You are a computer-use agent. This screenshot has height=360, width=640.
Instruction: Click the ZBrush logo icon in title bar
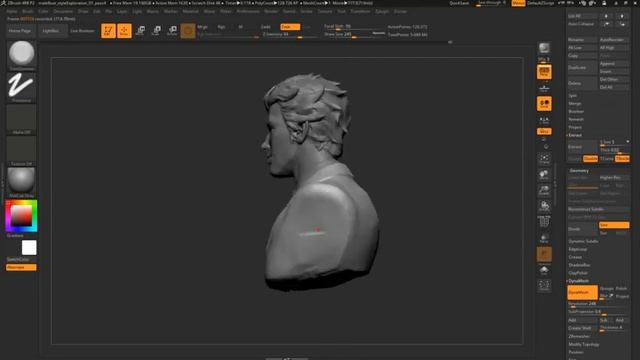[3, 3]
